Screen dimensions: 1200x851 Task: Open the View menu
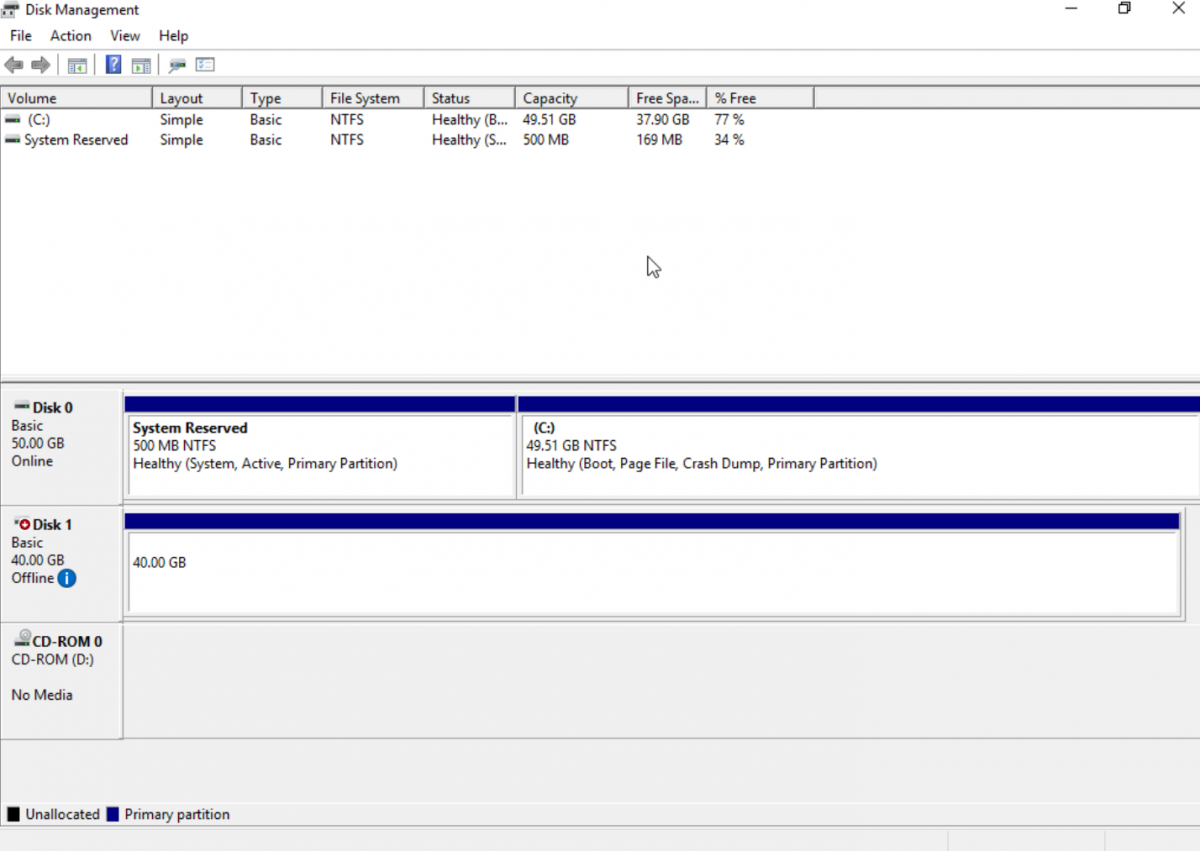coord(125,35)
